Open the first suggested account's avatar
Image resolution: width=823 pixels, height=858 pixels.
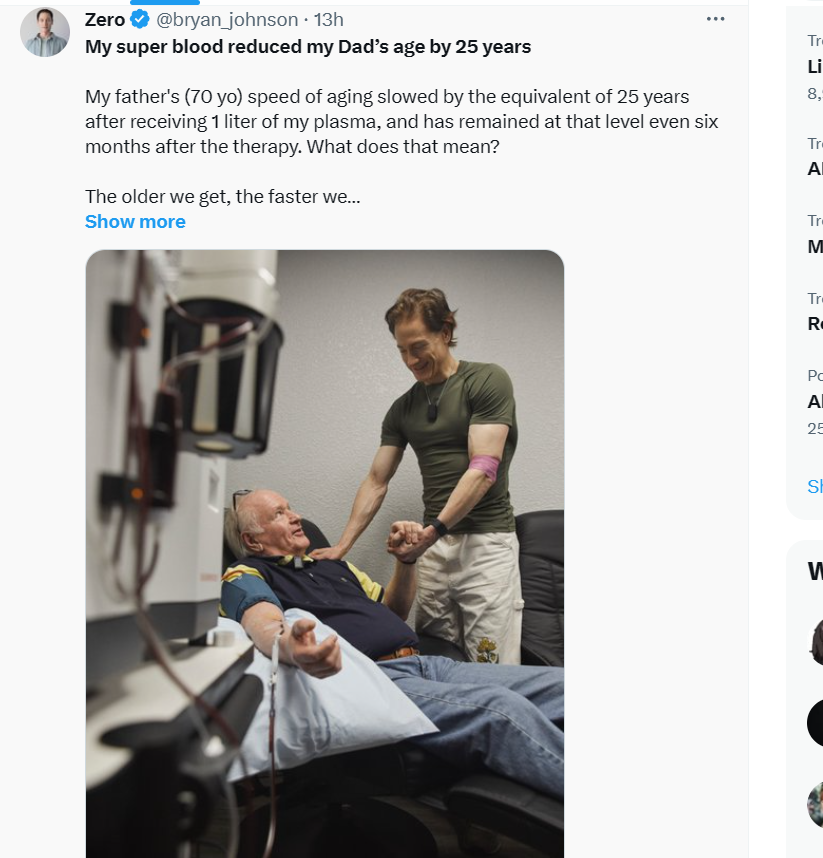click(x=817, y=642)
